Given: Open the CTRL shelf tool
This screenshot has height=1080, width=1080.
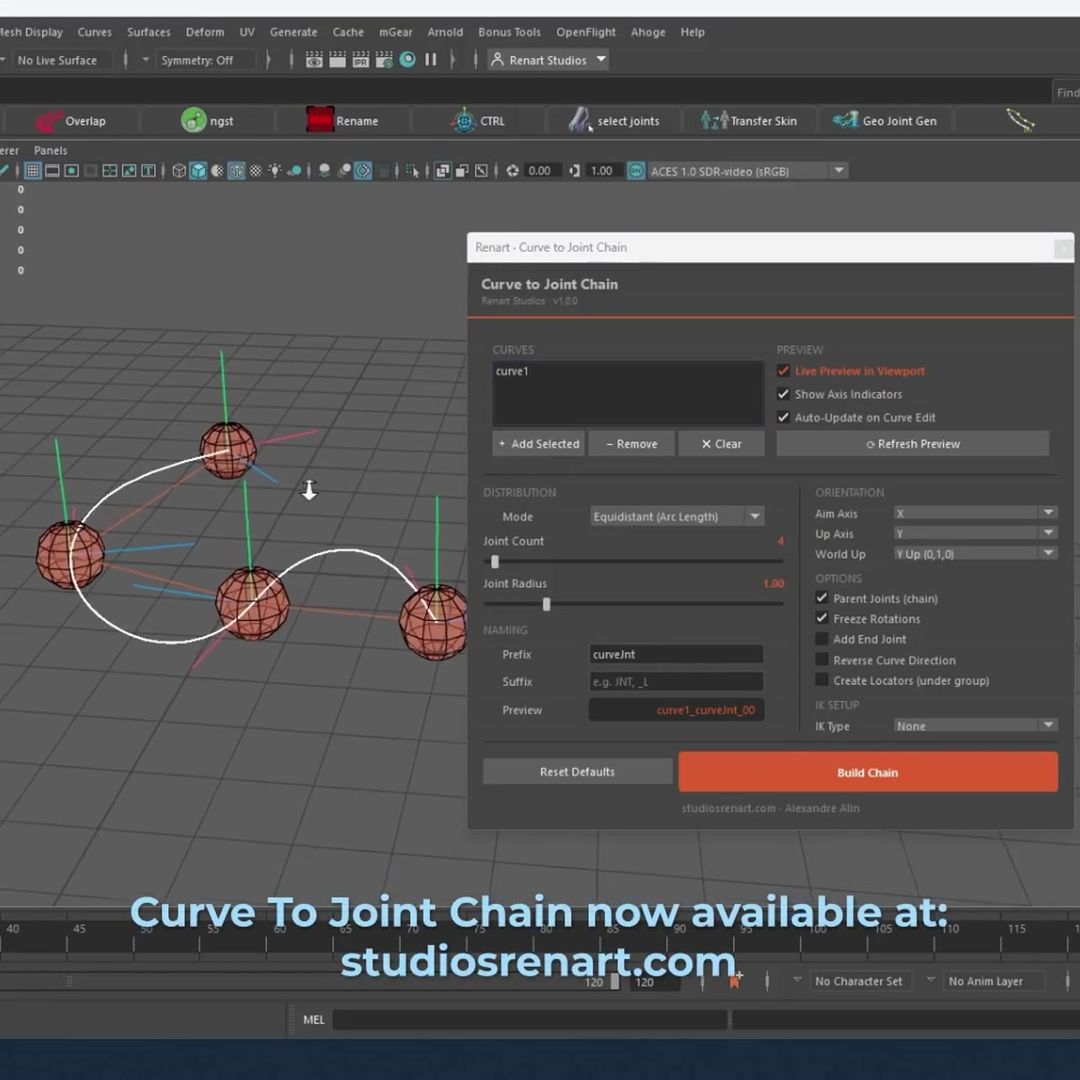Looking at the screenshot, I should 478,121.
